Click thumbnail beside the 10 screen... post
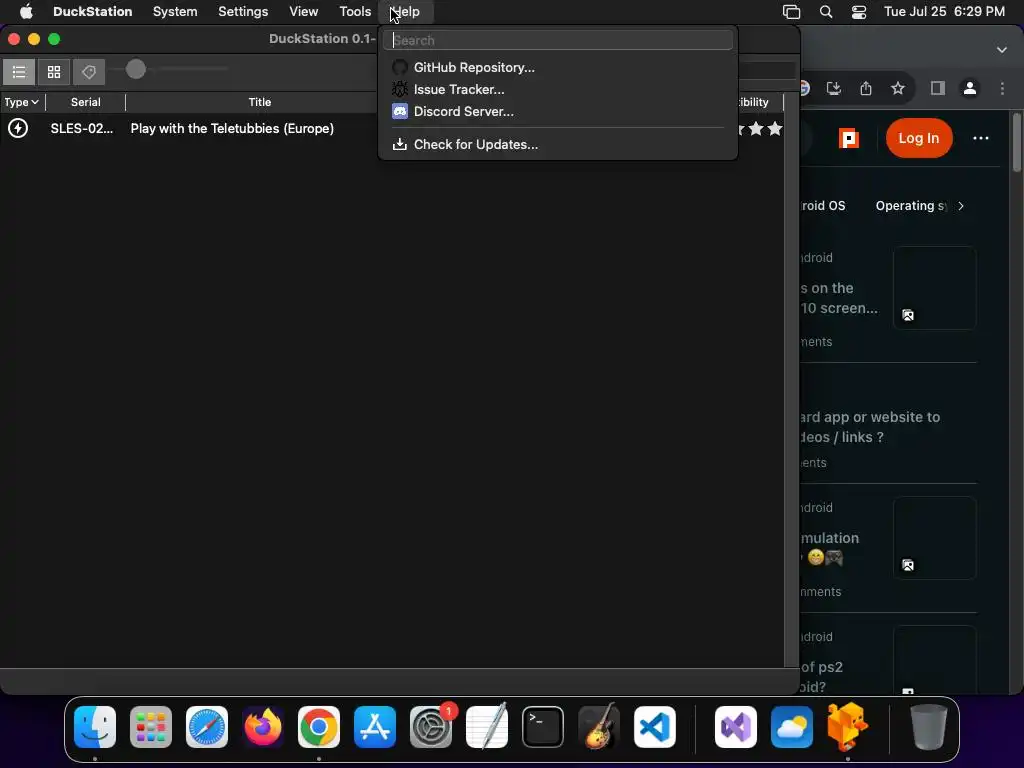1024x768 pixels. coord(935,288)
